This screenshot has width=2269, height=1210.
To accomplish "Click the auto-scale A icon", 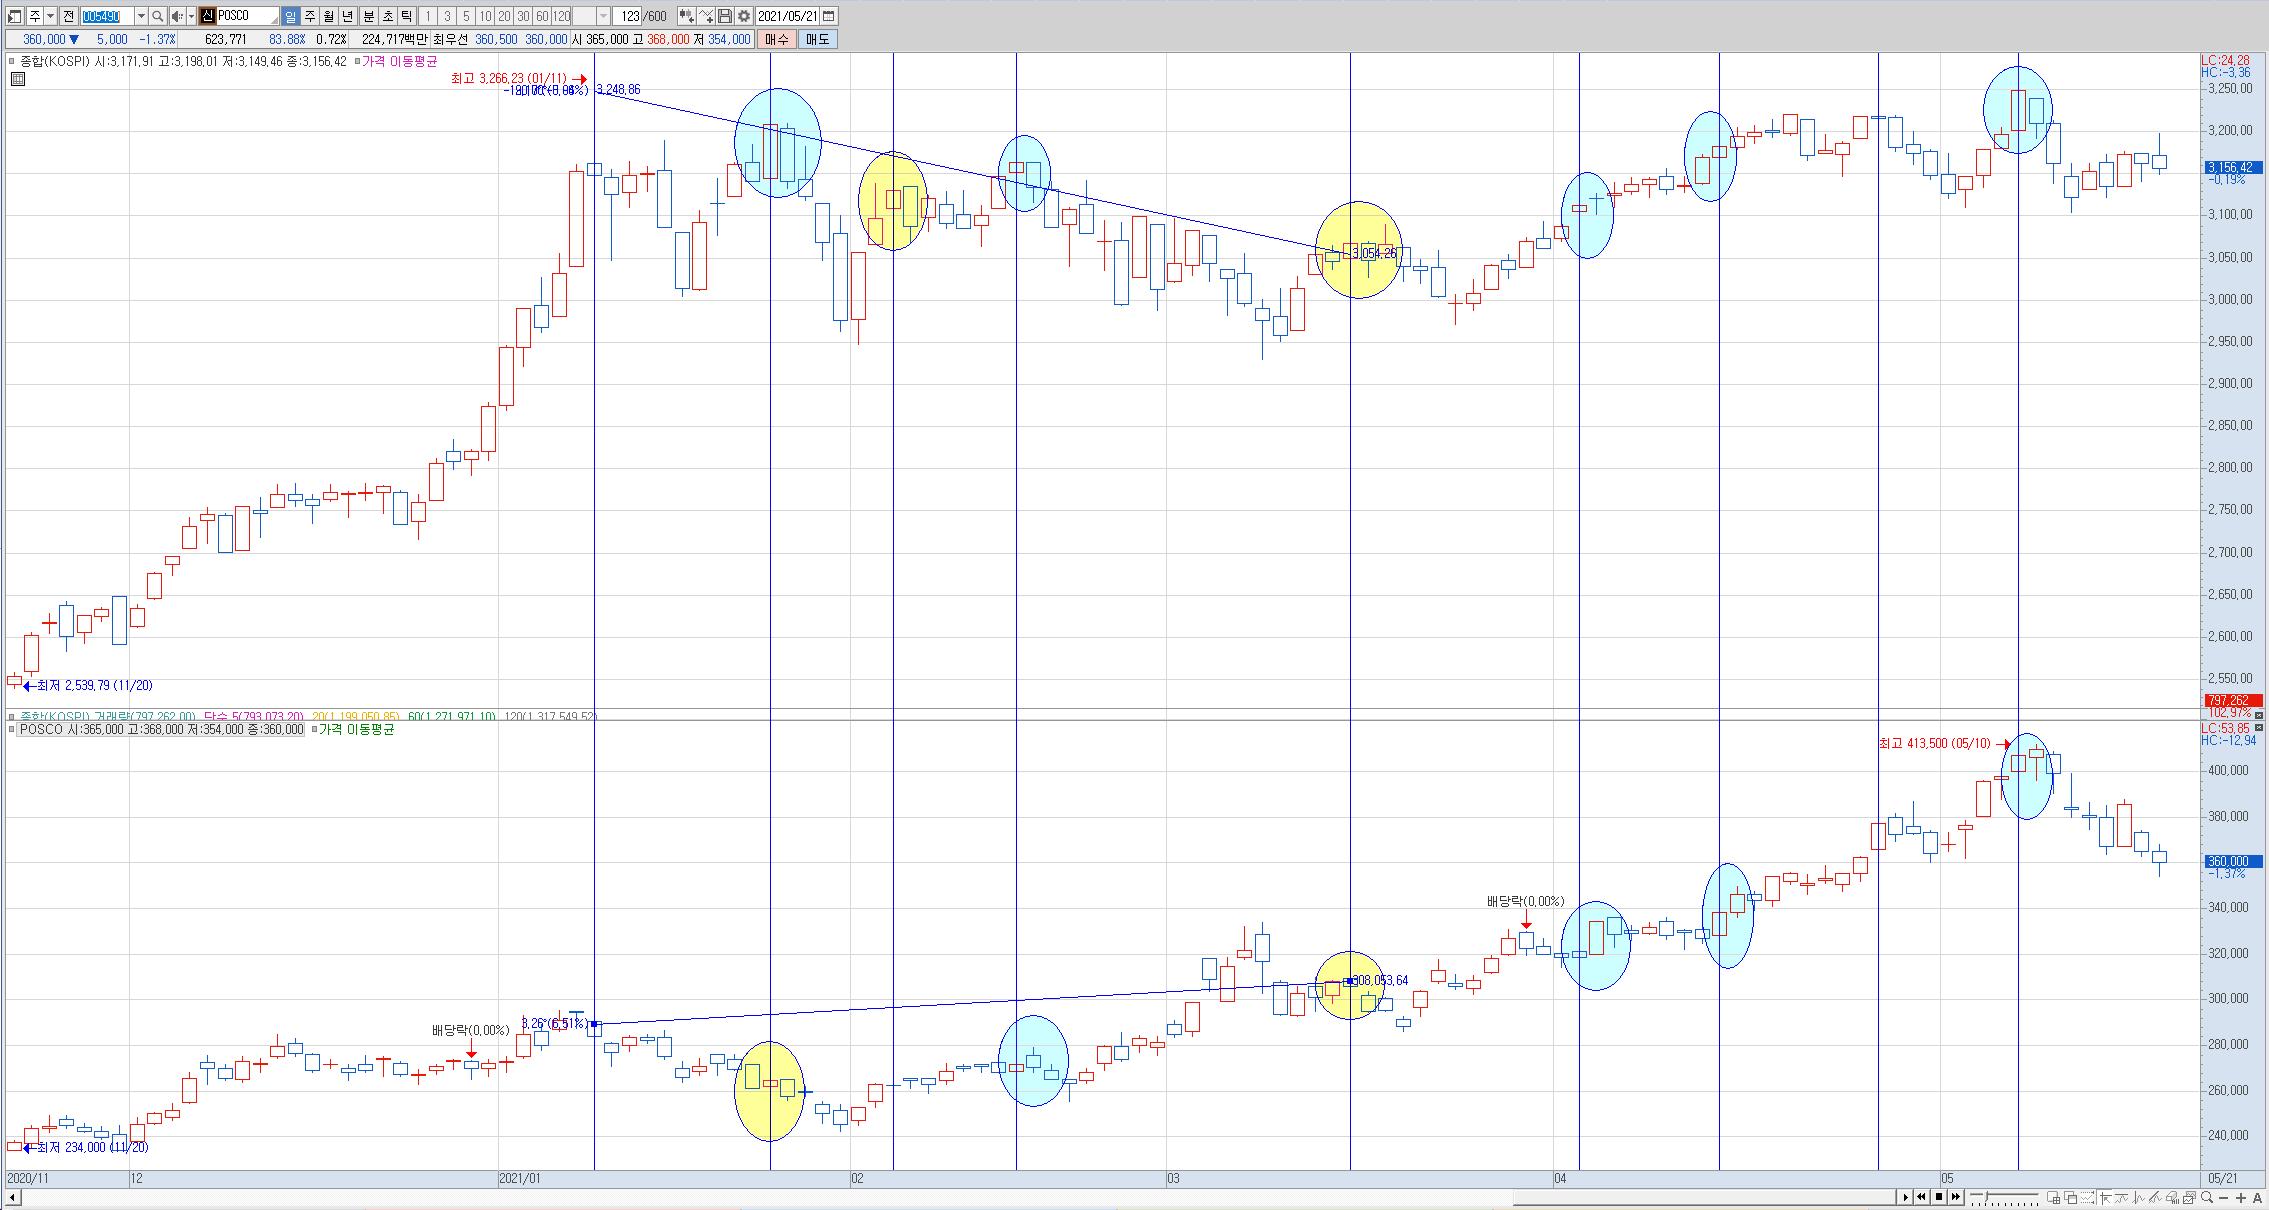I will [2257, 1197].
